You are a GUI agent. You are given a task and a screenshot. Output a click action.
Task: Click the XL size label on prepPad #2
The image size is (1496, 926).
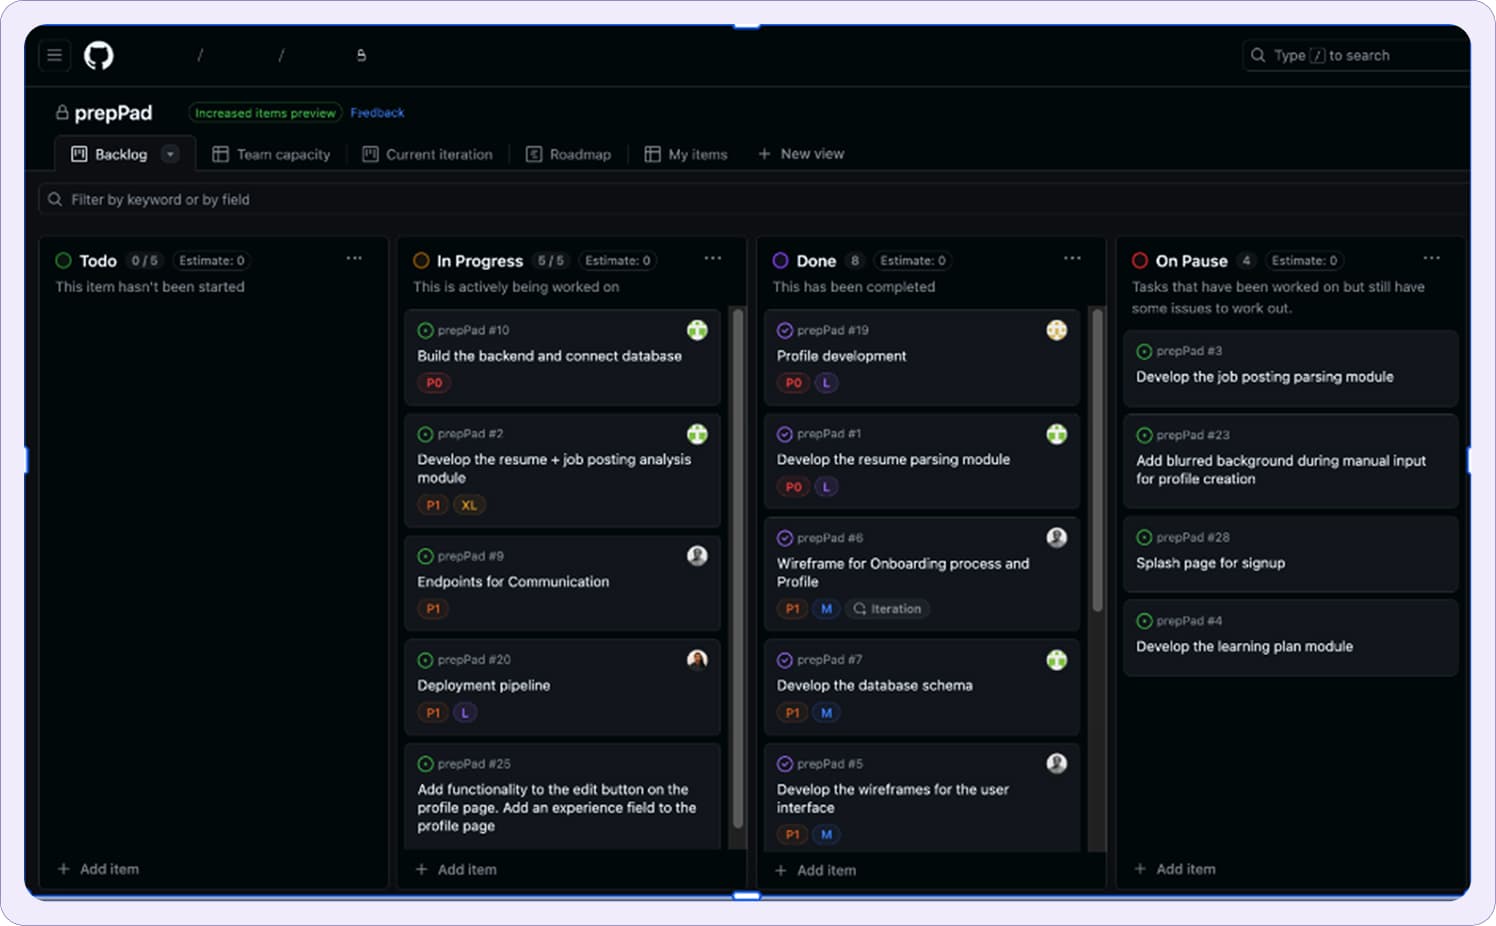coord(469,505)
